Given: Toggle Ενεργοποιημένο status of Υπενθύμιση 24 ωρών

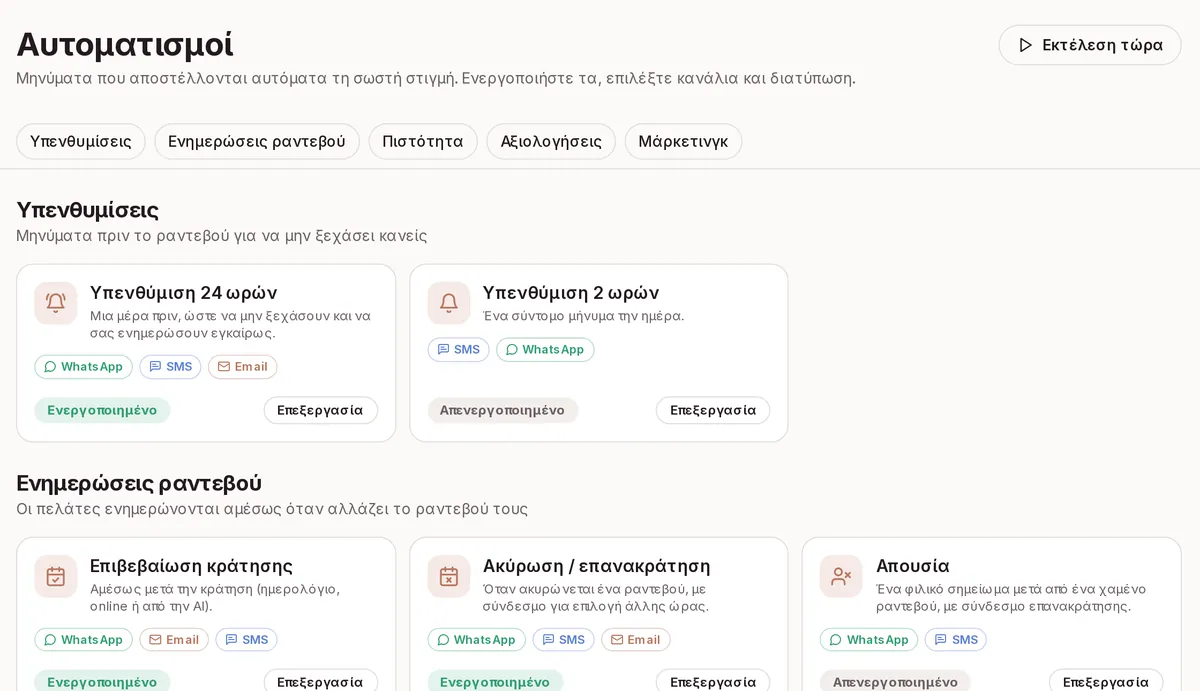Looking at the screenshot, I should [102, 410].
